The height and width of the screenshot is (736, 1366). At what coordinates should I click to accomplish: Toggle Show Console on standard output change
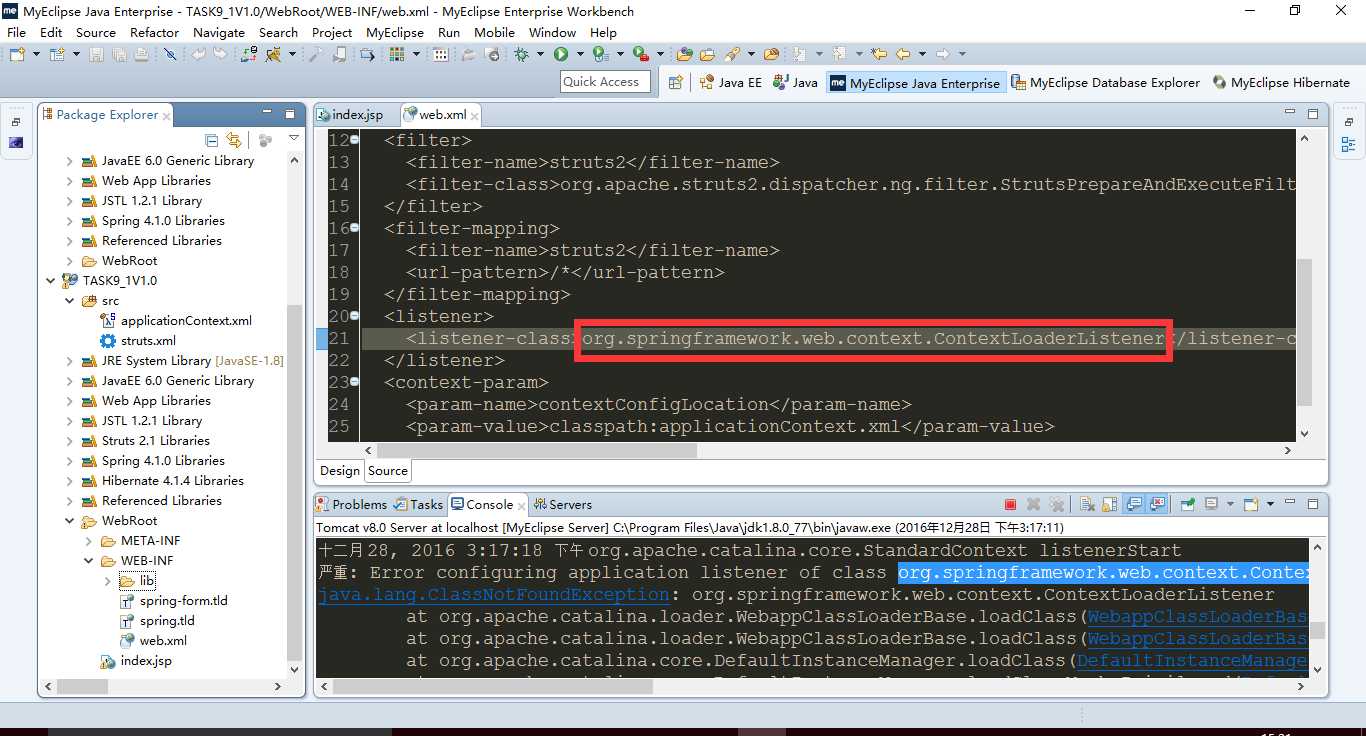point(1134,504)
